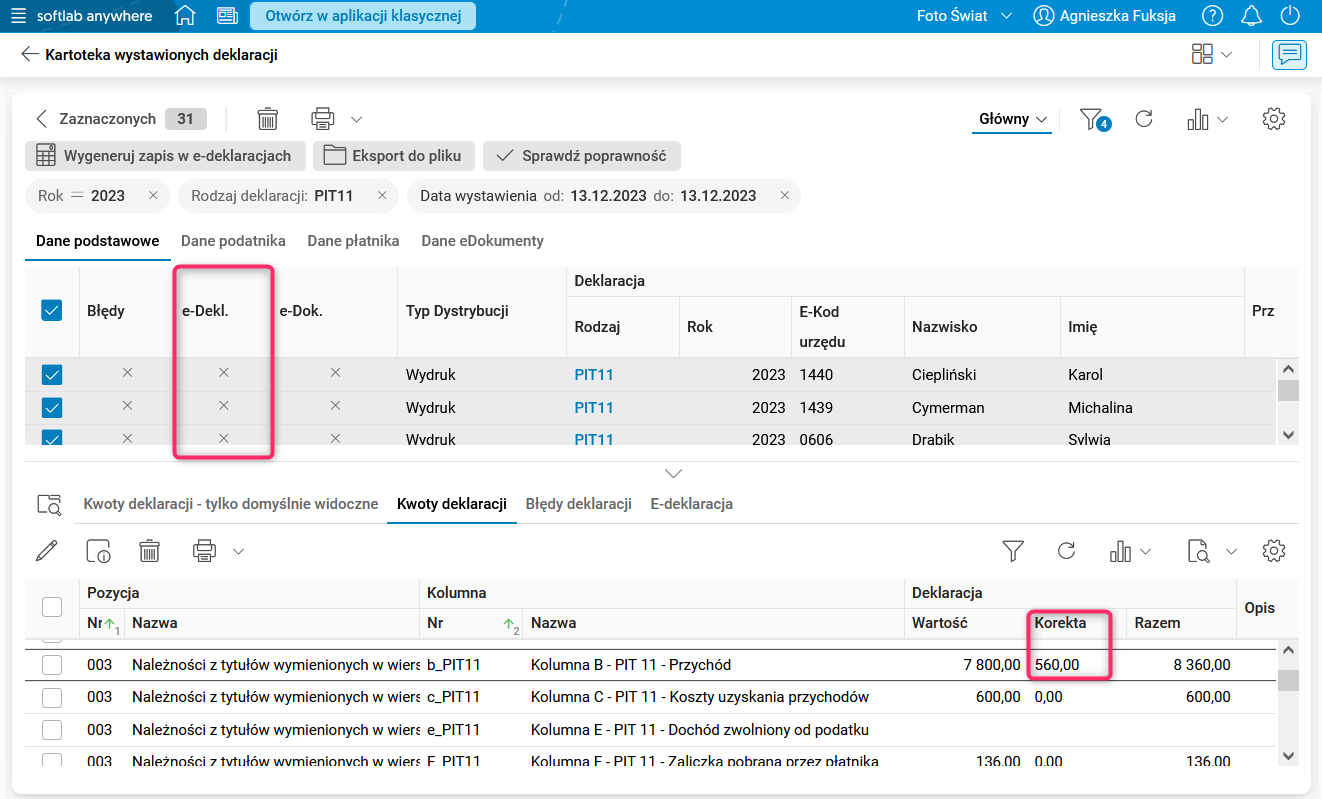Screen dimensions: 1322x799
Task: Expand the print options arrow in the top toolbar
Action: coord(356,119)
